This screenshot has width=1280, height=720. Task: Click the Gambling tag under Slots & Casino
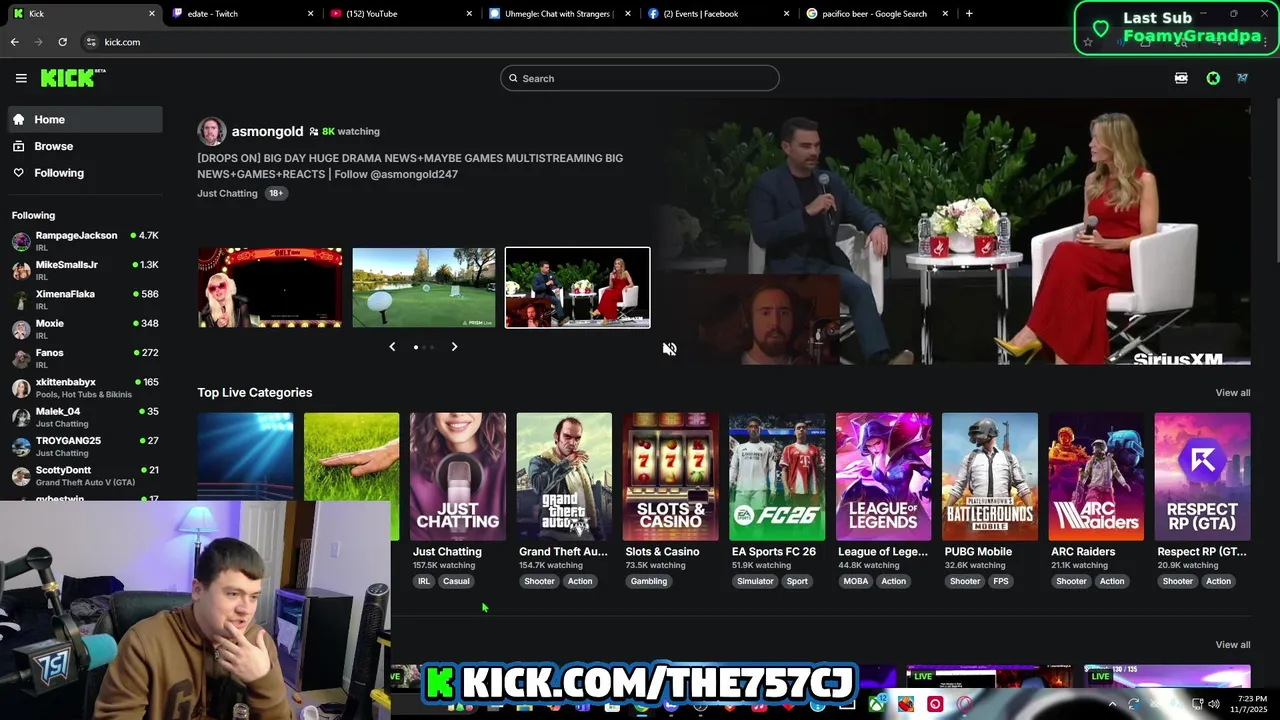(649, 581)
